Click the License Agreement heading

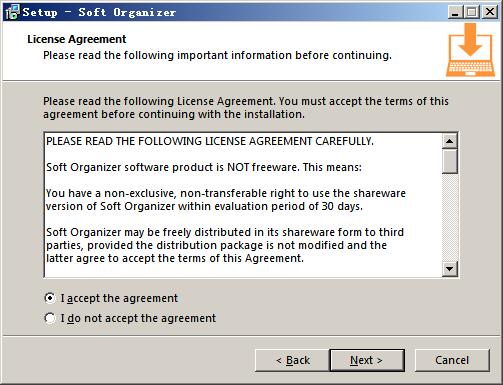(x=77, y=39)
